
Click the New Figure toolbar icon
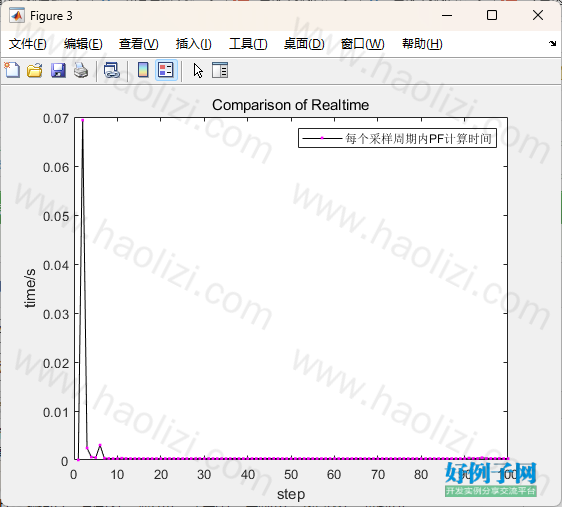click(12, 70)
